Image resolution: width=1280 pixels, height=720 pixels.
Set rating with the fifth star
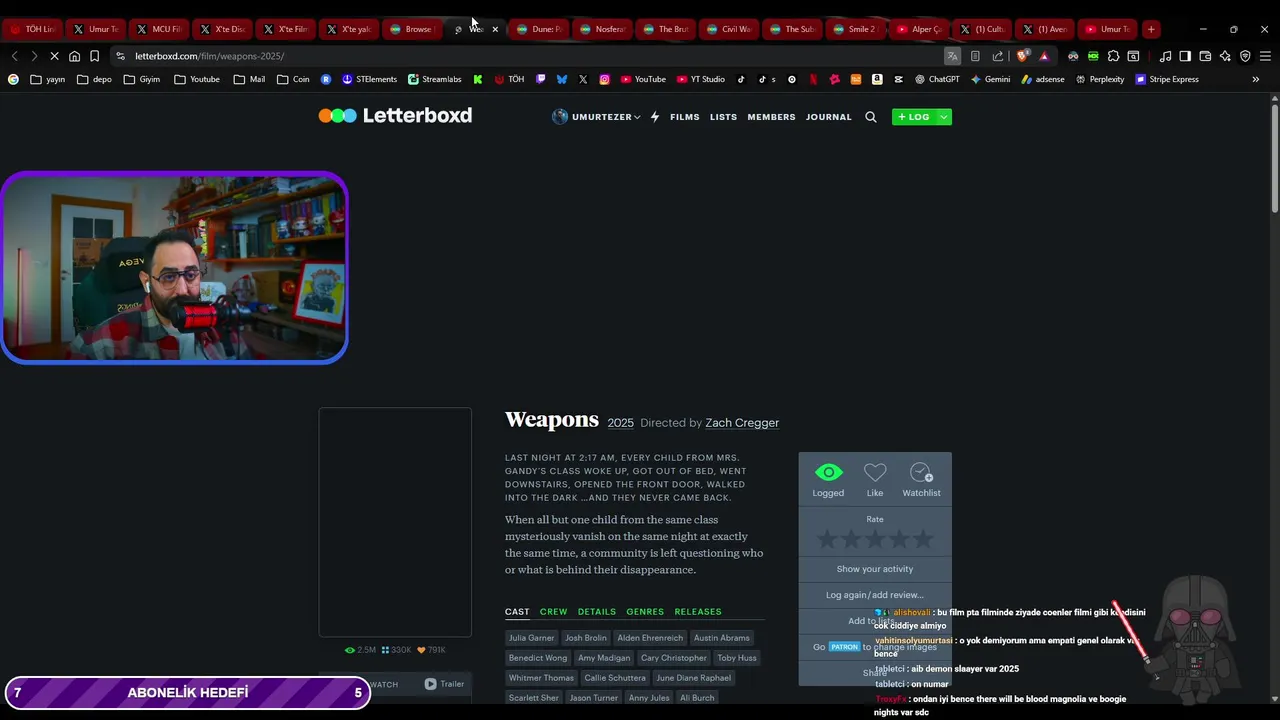923,540
